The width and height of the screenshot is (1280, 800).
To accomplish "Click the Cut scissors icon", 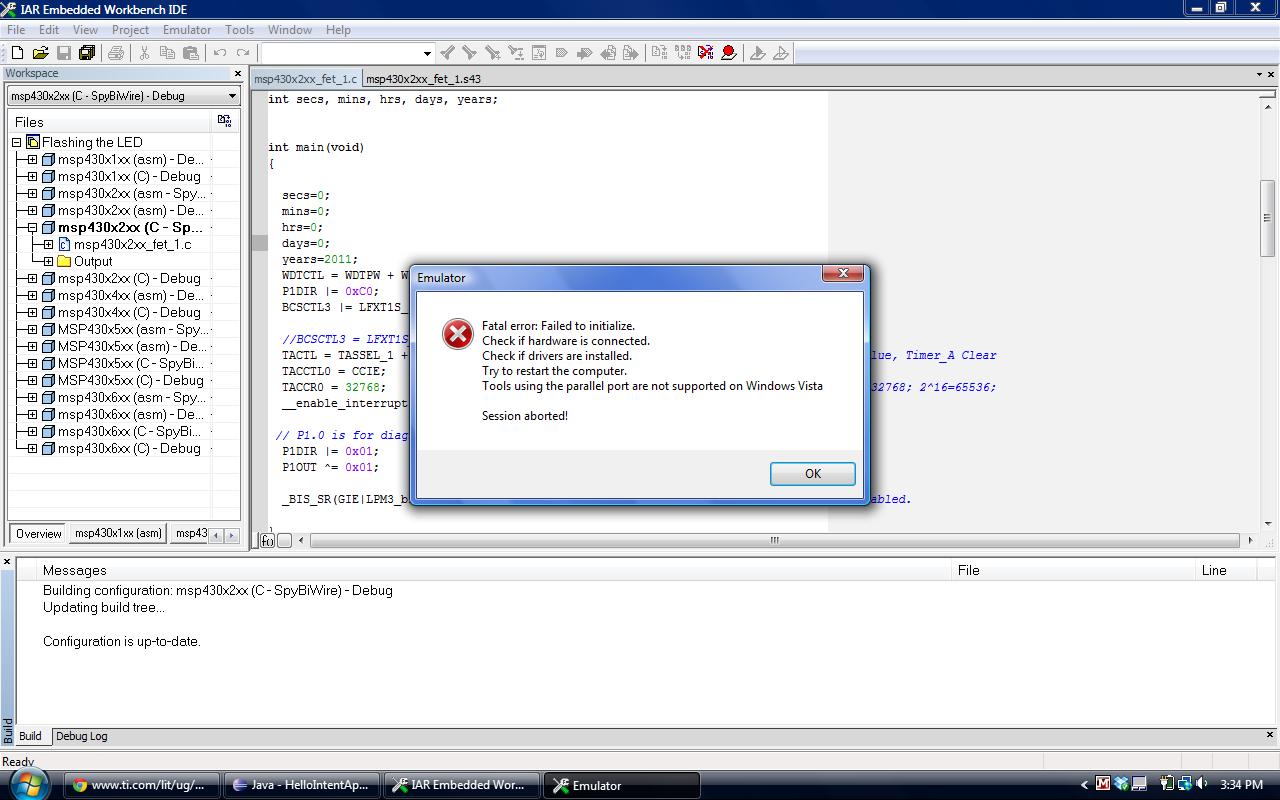I will point(144,53).
